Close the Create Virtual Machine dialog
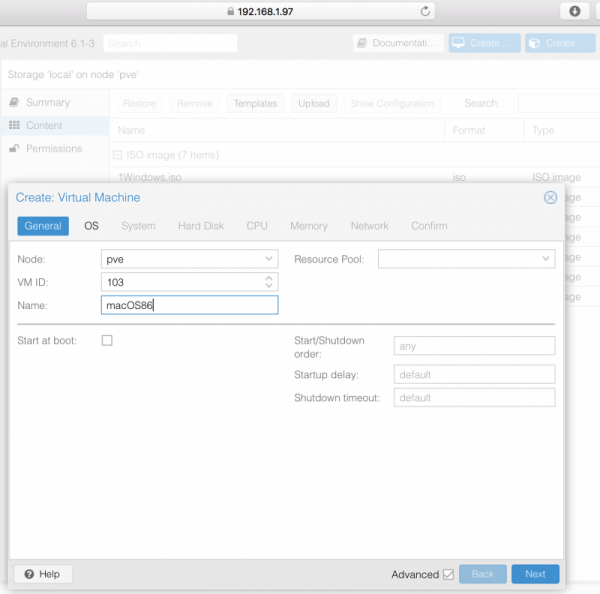Viewport: 600px width, 594px height. click(x=550, y=198)
